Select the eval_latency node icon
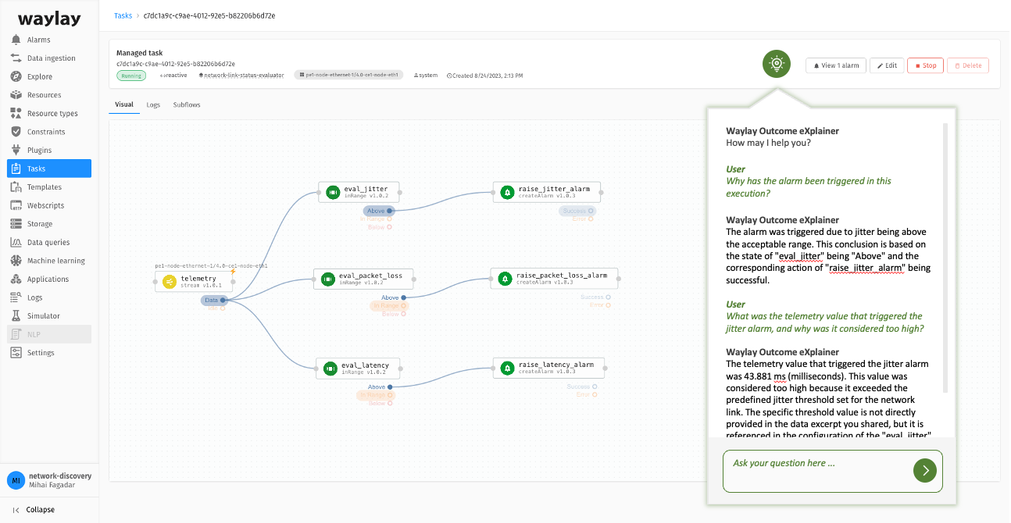 tap(330, 368)
